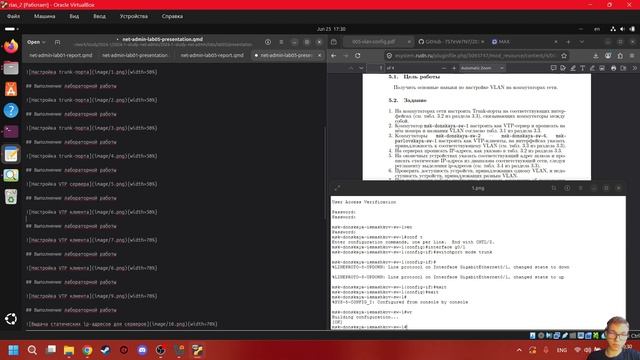The image size is (640, 360).
Task: Open the Вид menu
Action: click(74, 16)
